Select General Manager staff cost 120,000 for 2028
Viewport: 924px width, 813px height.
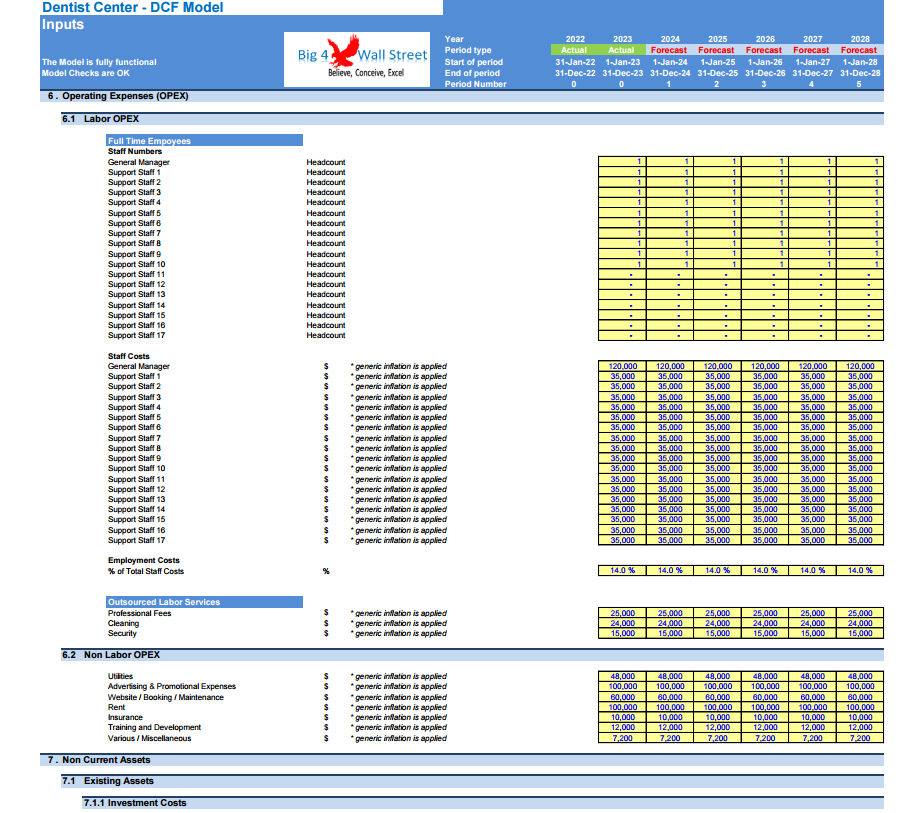(860, 366)
